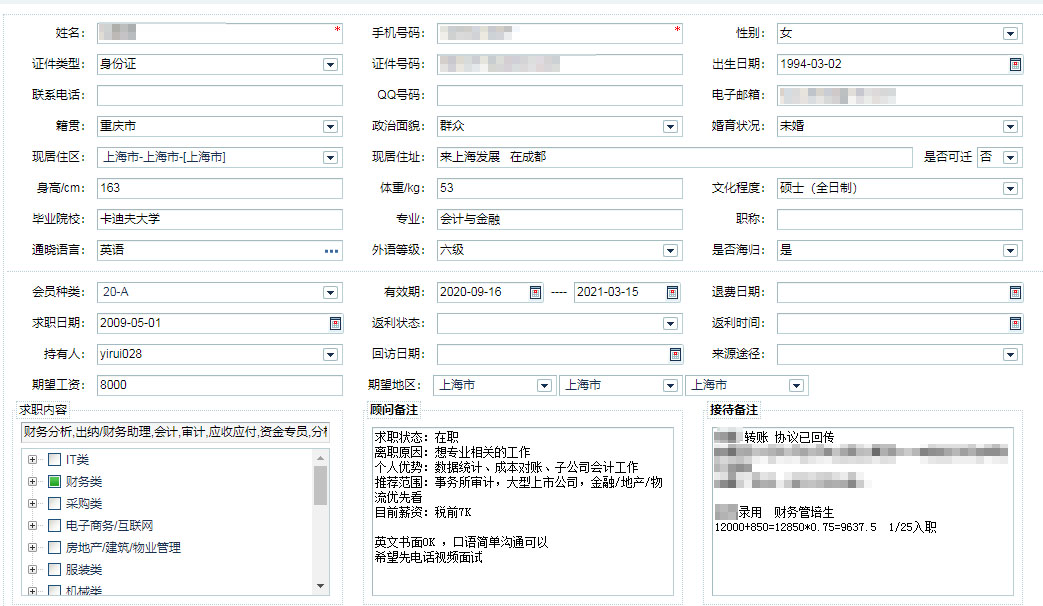
Task: Open the third expected region dropdown
Action: click(796, 386)
